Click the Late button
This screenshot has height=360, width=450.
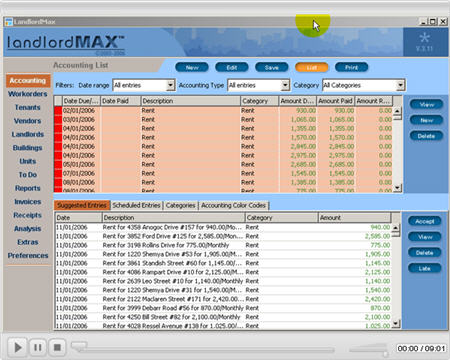pos(425,268)
